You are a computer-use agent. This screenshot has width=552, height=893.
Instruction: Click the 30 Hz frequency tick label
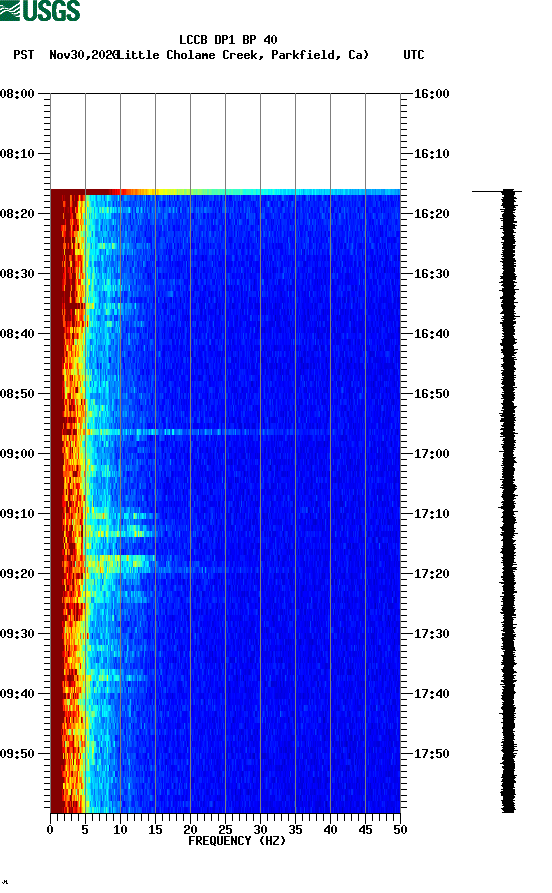point(260,830)
